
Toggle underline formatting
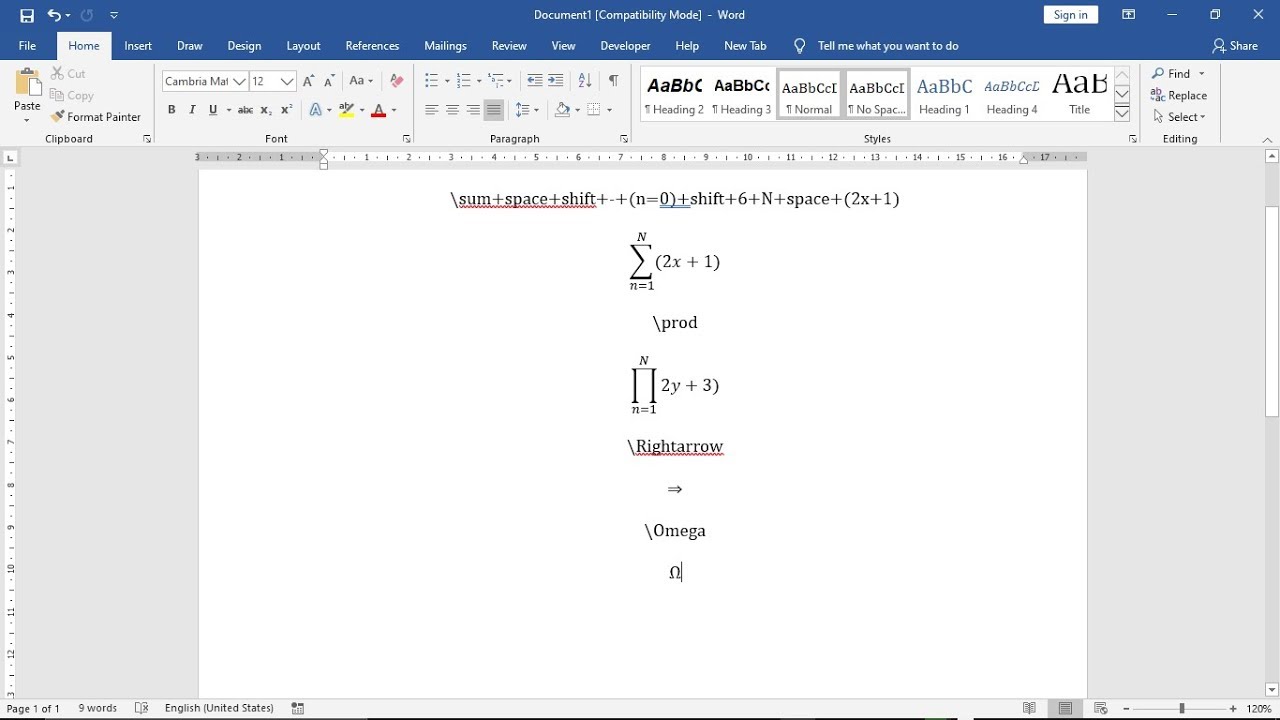click(213, 110)
